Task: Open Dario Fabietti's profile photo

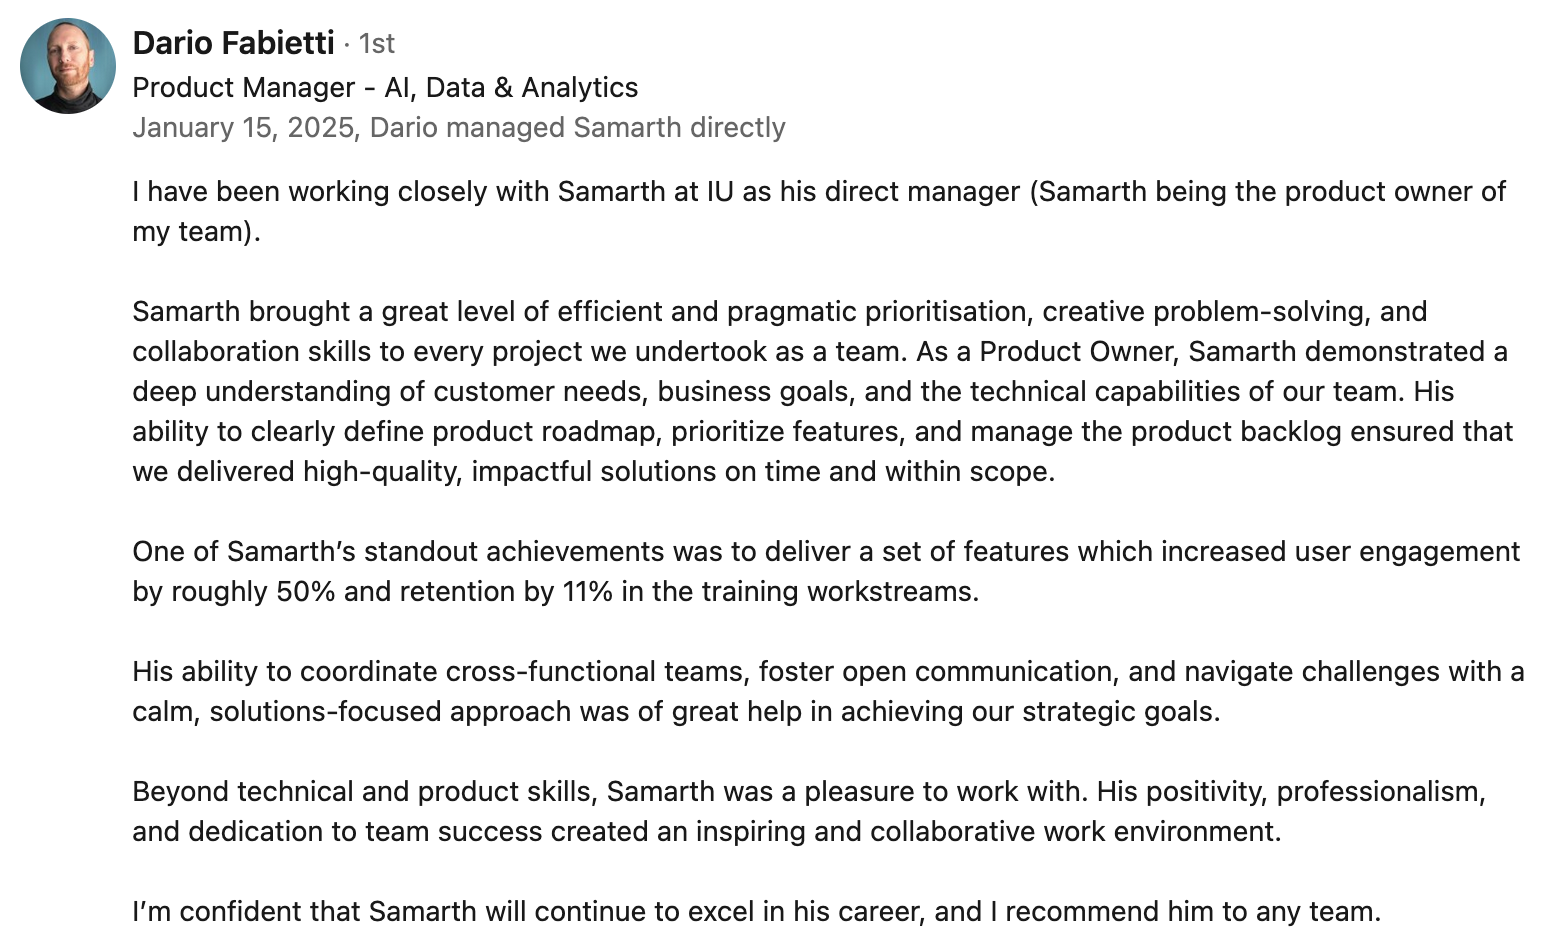Action: click(68, 66)
